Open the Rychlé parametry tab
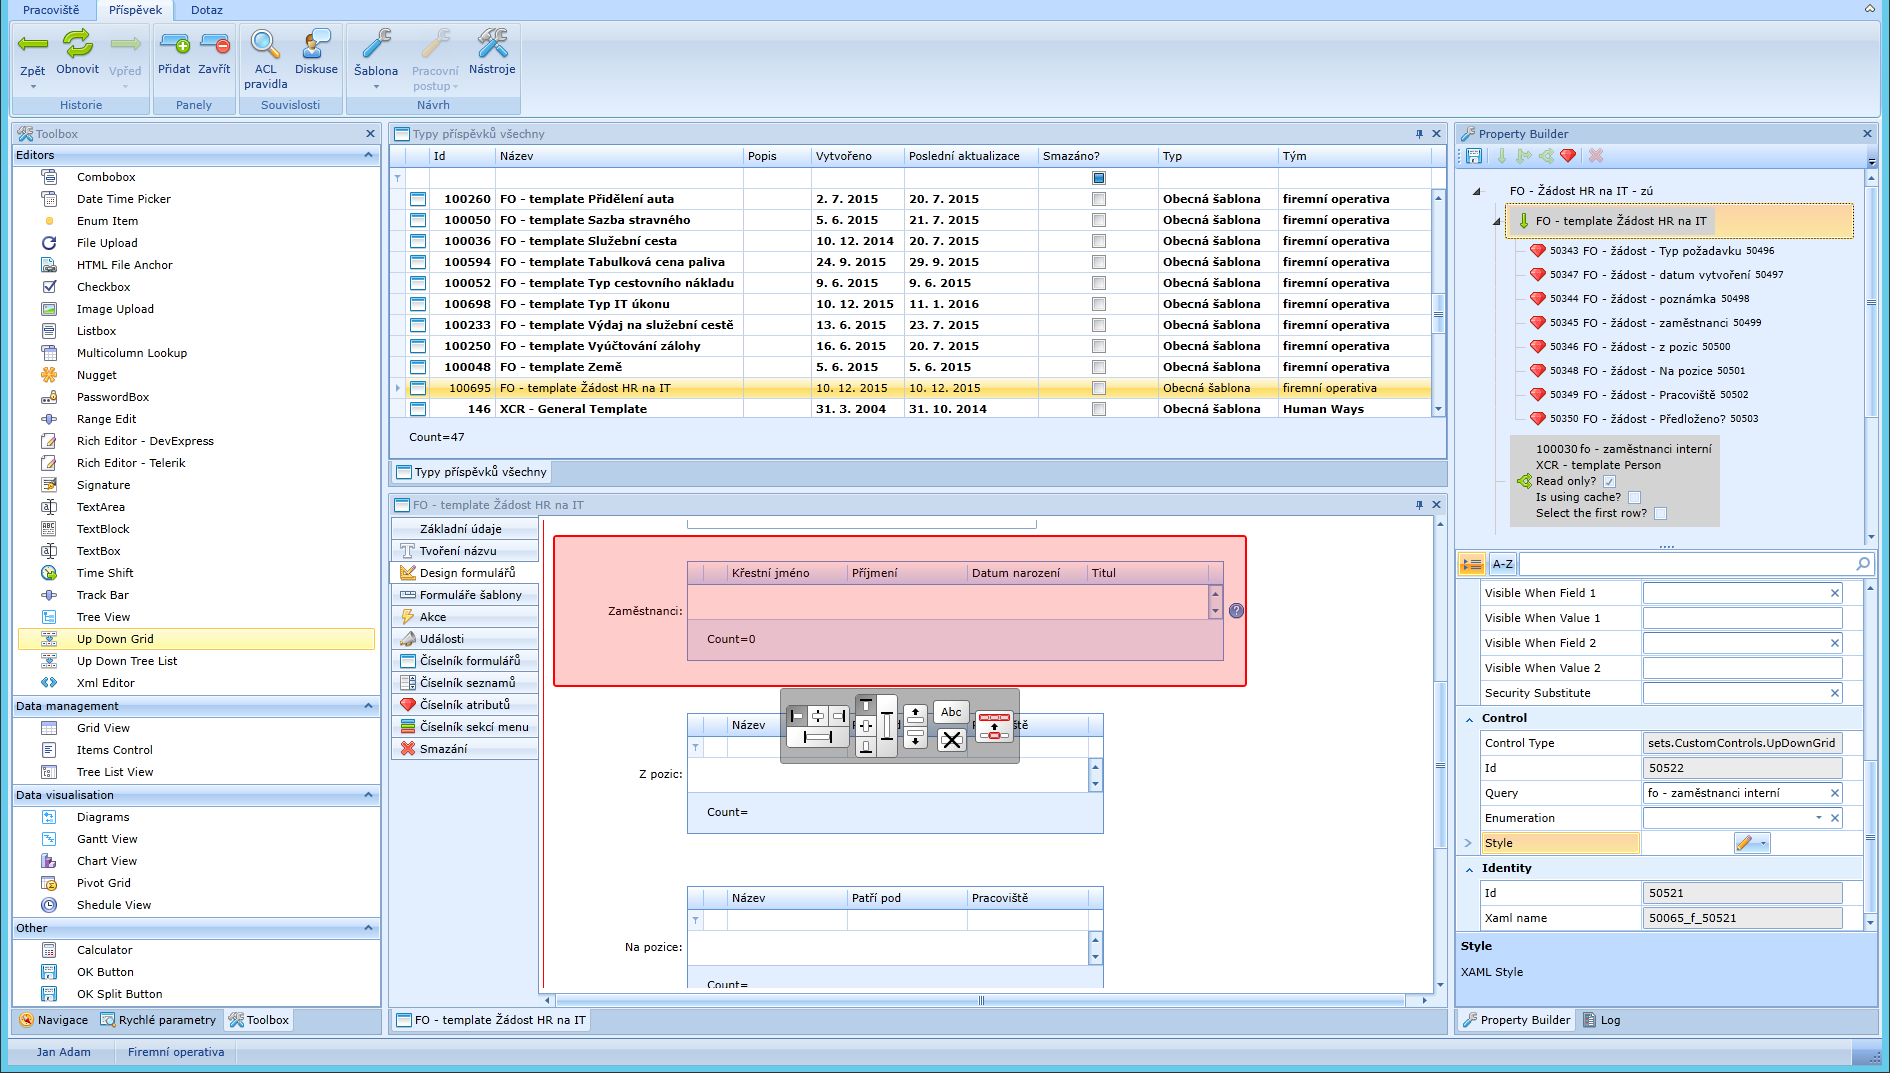 [158, 1020]
